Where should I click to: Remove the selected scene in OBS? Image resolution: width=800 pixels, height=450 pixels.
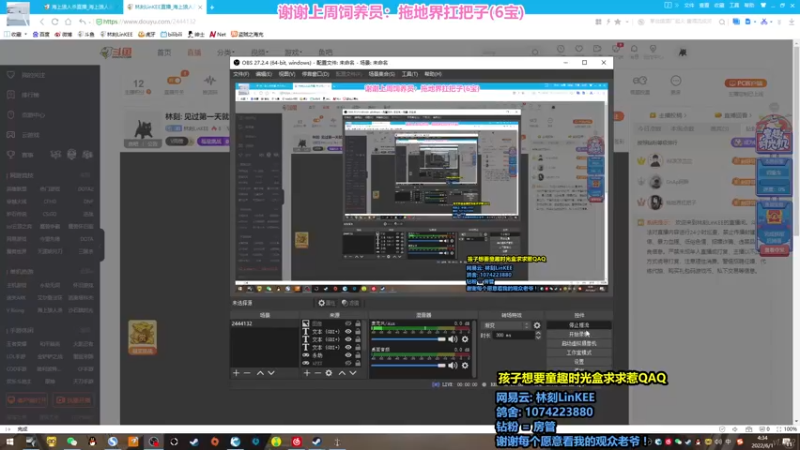point(247,373)
